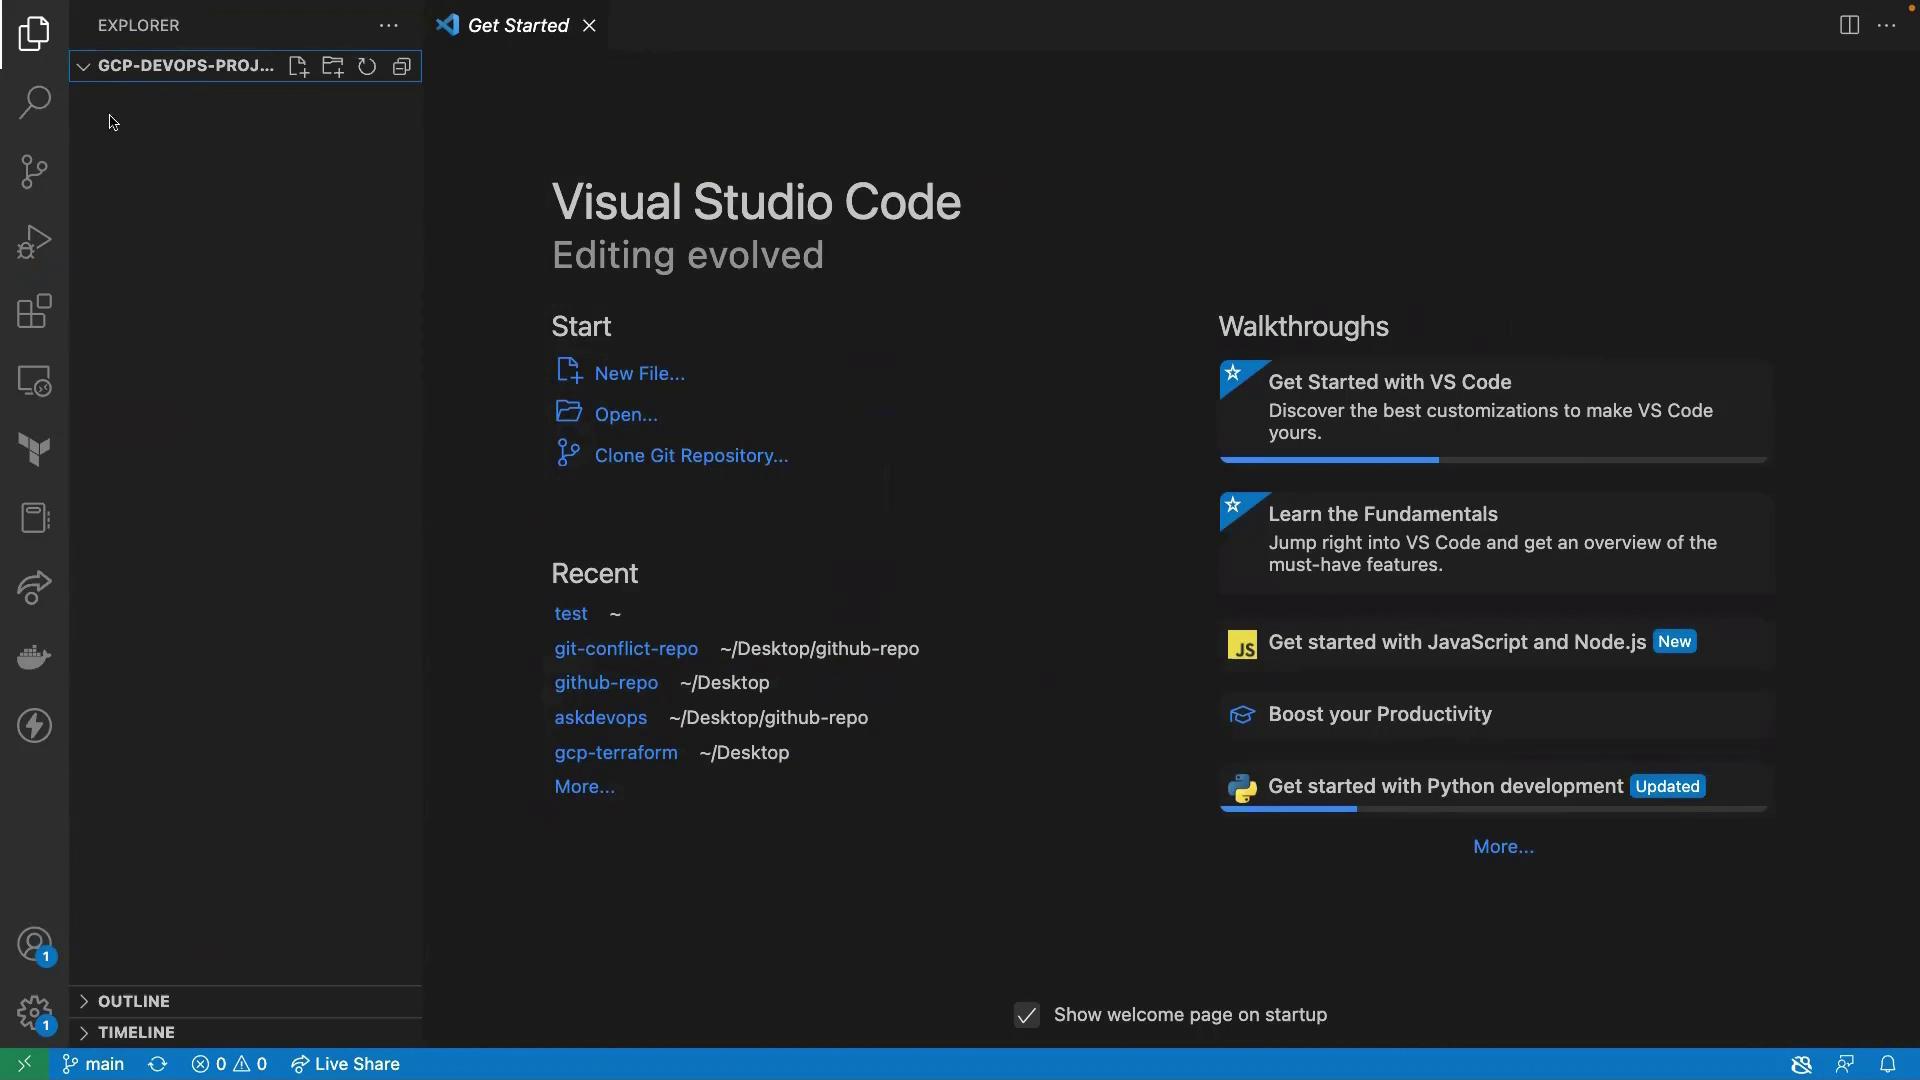1920x1080 pixels.
Task: Open JavaScript and Node.js walkthrough
Action: pyautogui.click(x=1494, y=643)
